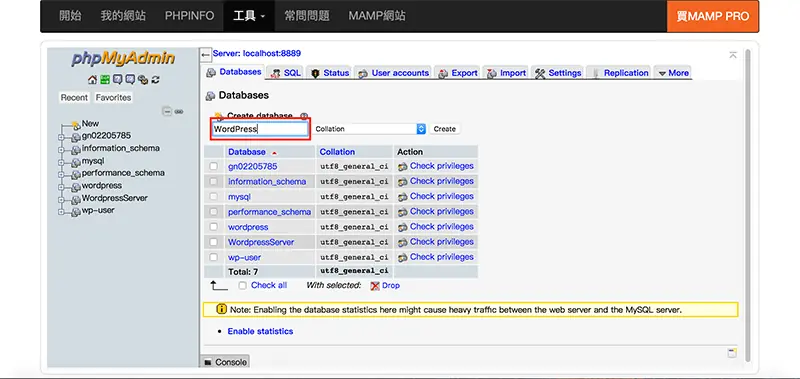Tick the checkbox for mysql database
This screenshot has height=379, width=800.
click(x=213, y=196)
